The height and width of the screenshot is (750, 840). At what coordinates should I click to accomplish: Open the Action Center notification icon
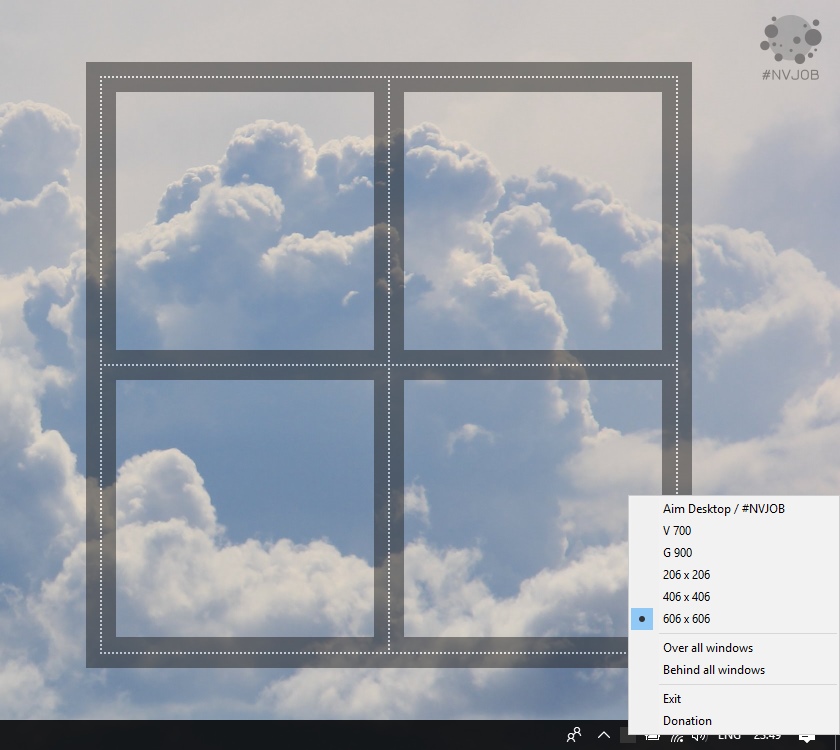click(x=806, y=738)
